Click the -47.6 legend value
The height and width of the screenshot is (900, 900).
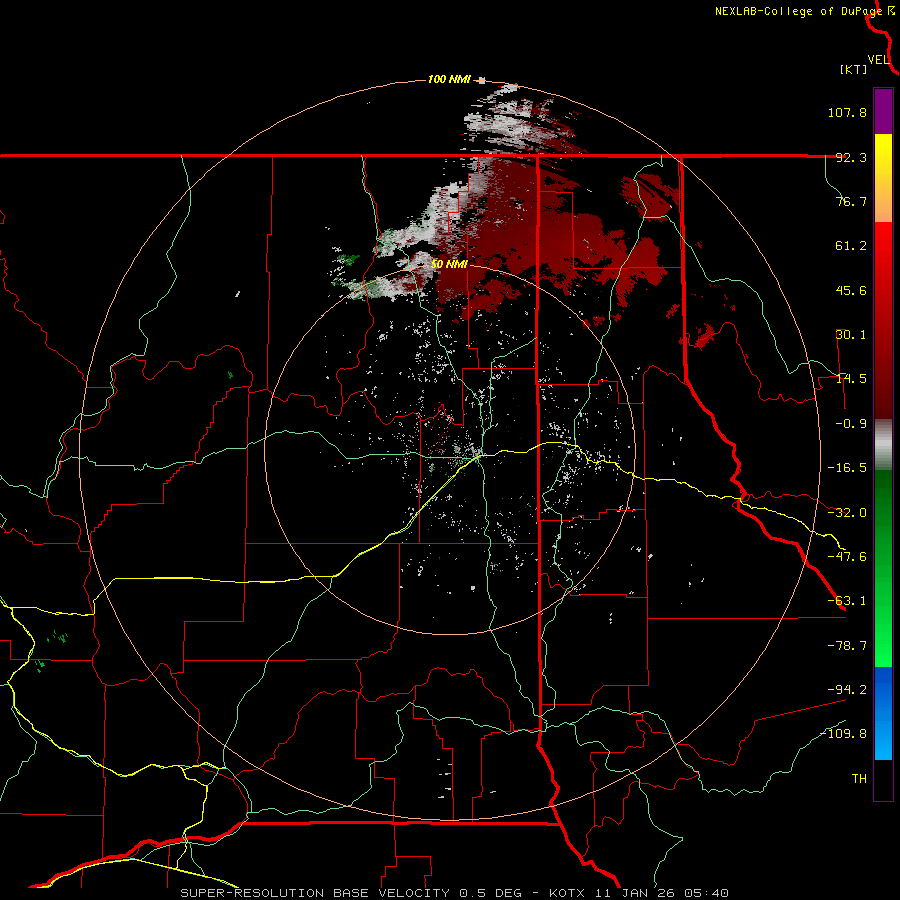847,557
